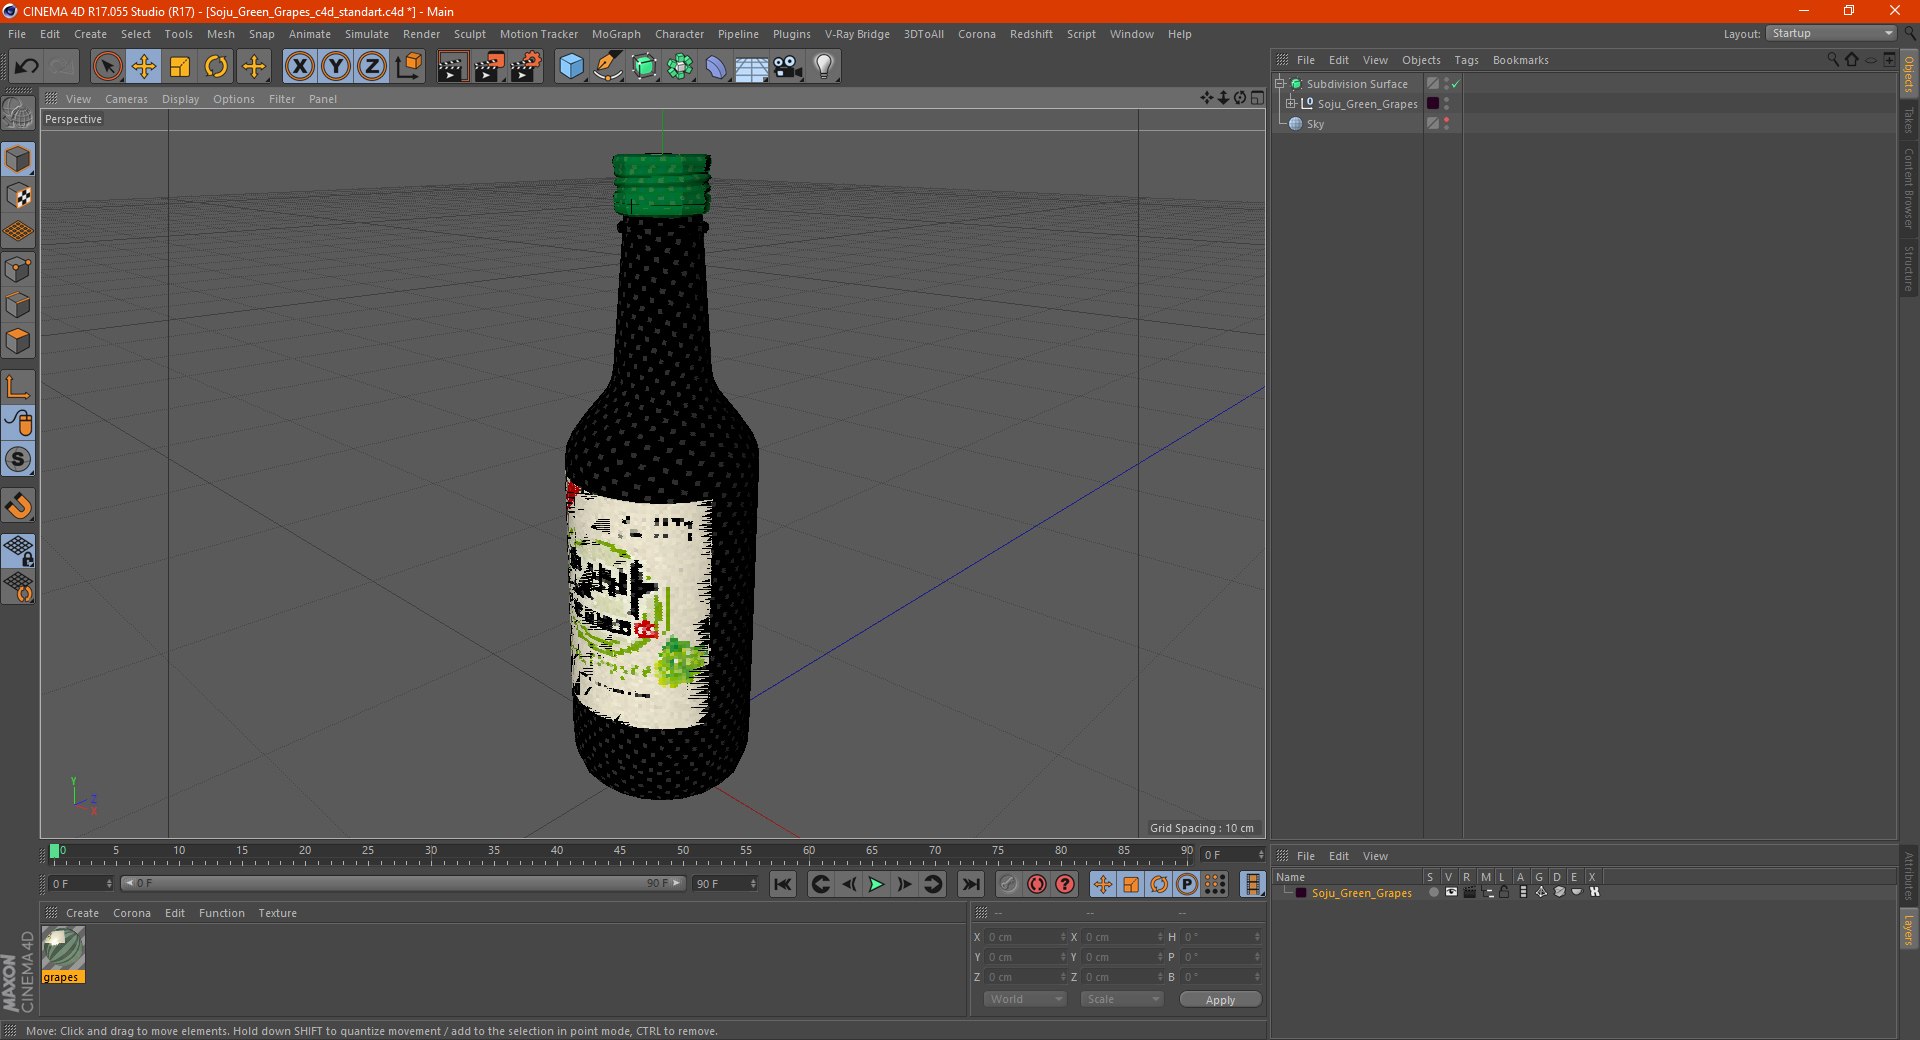The image size is (1920, 1040).
Task: Open the Takes side tab
Action: (1909, 120)
